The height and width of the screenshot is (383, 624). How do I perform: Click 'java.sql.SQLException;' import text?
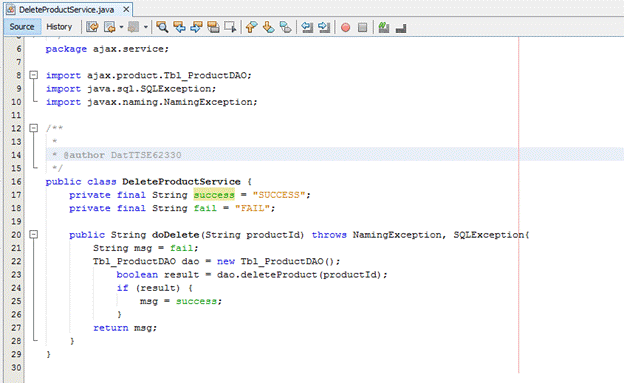pyautogui.click(x=152, y=88)
